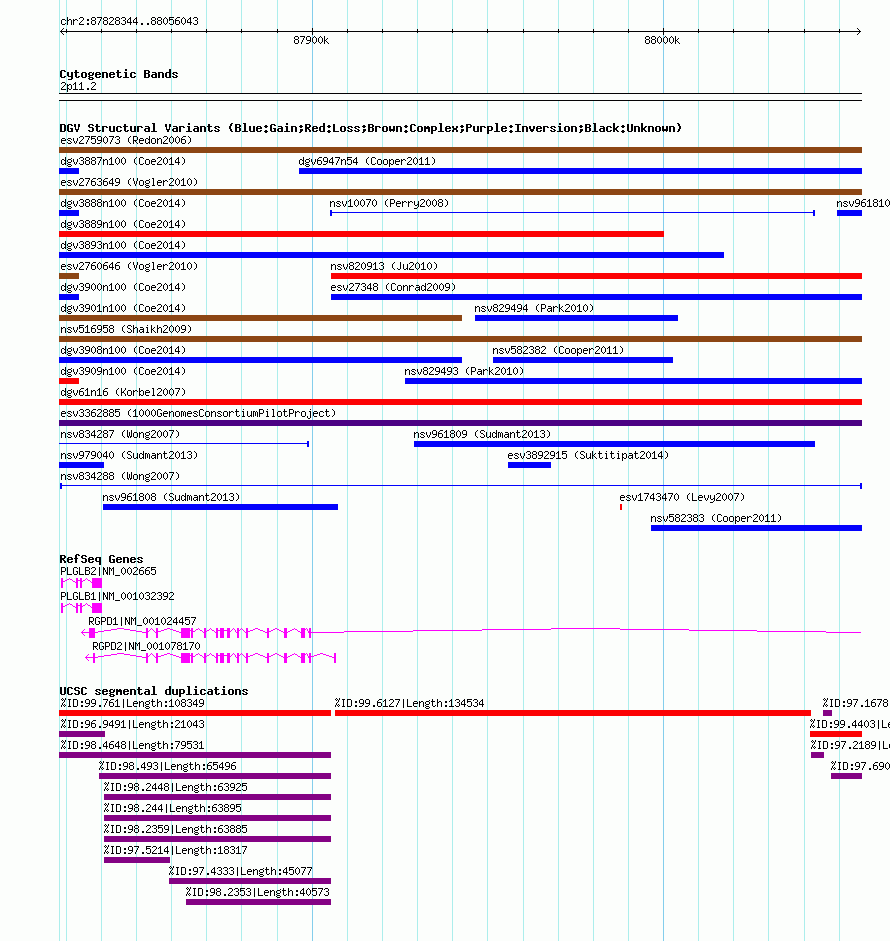
Task: Open the nsv834288 (Wong2007) variant label
Action: [120, 477]
